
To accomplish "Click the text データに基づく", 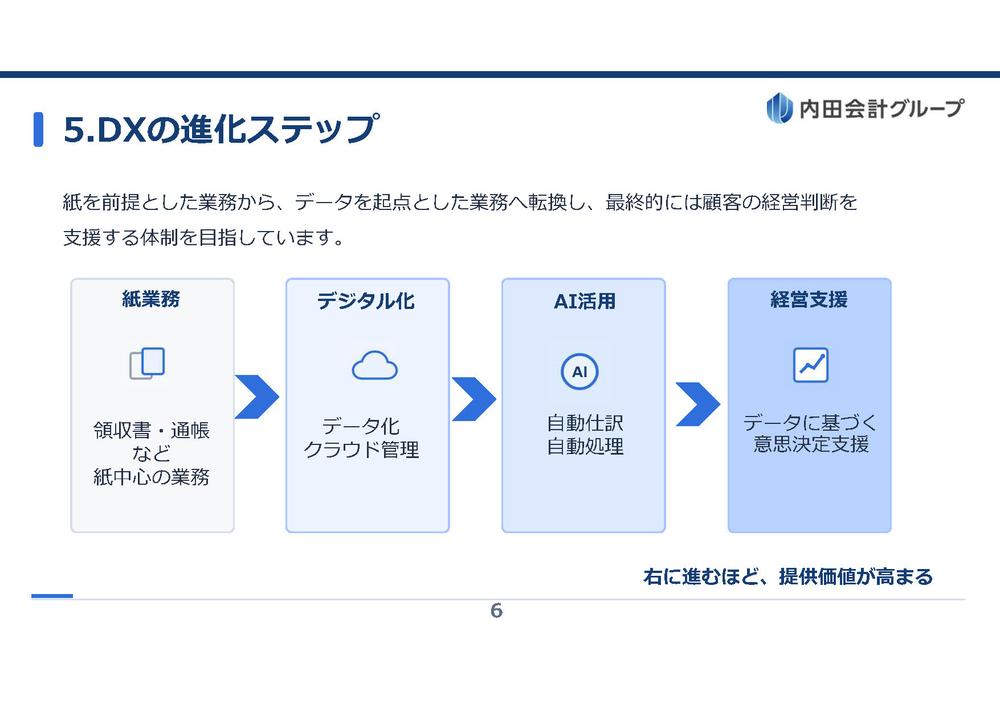I will (x=810, y=422).
